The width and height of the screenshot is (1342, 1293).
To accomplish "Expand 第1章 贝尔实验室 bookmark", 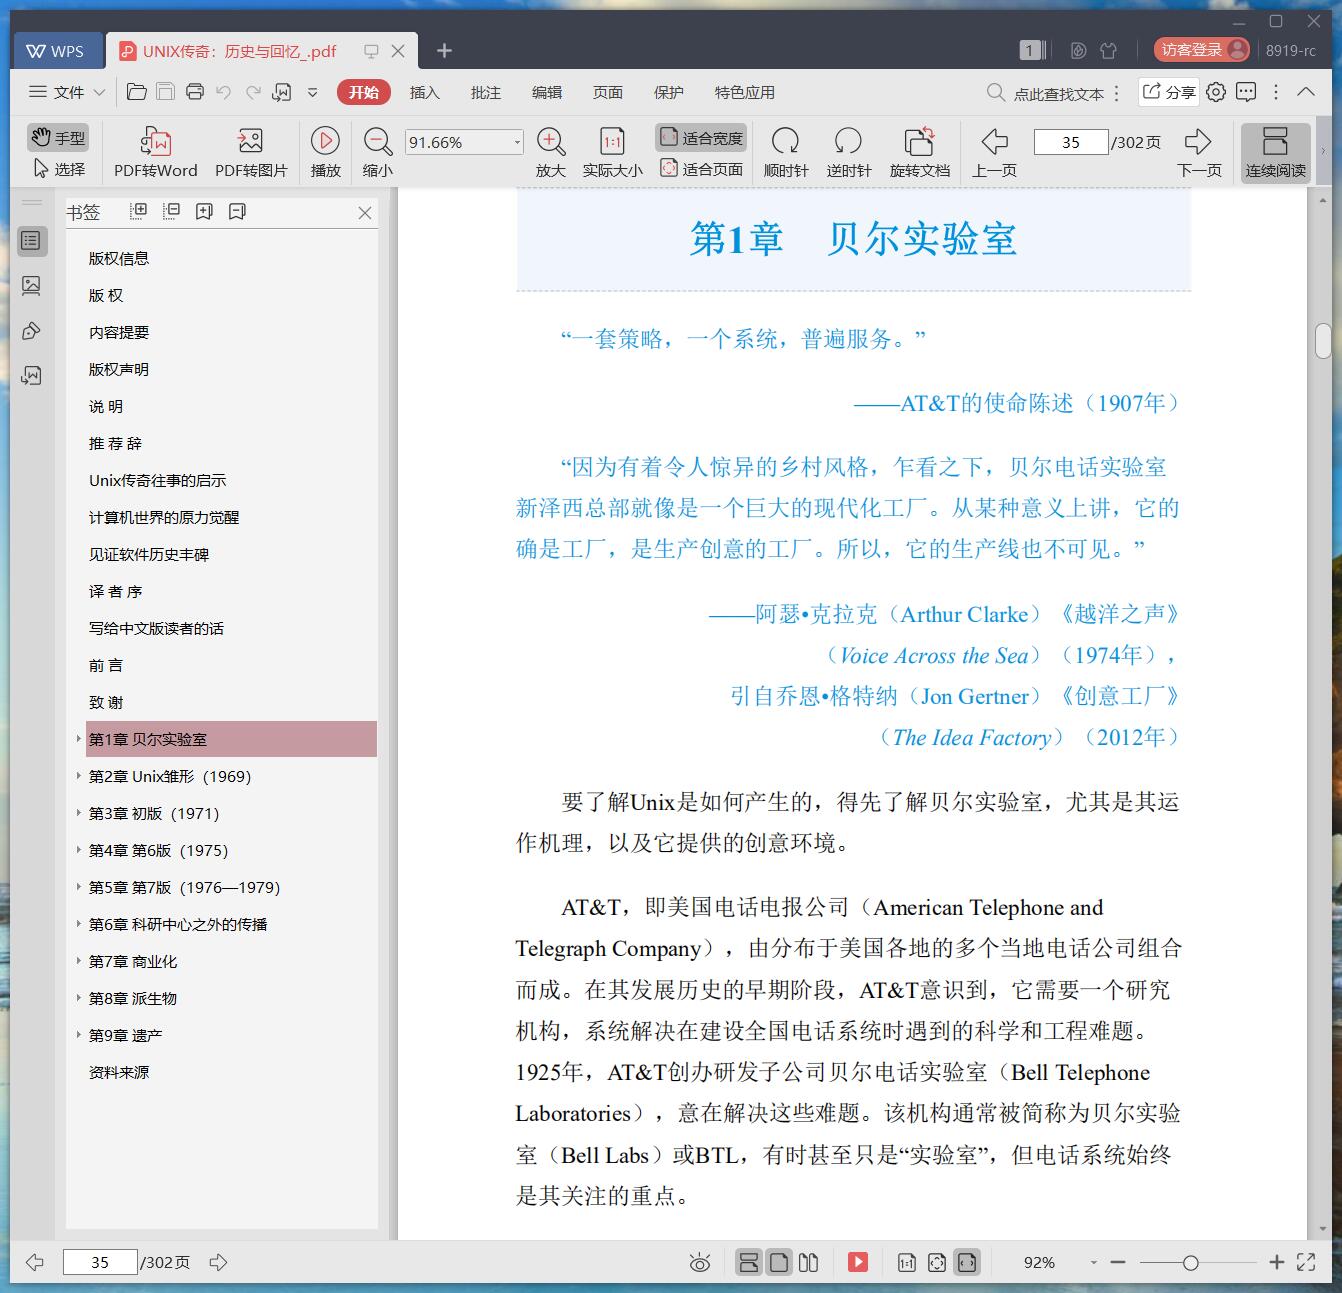I will pyautogui.click(x=79, y=739).
